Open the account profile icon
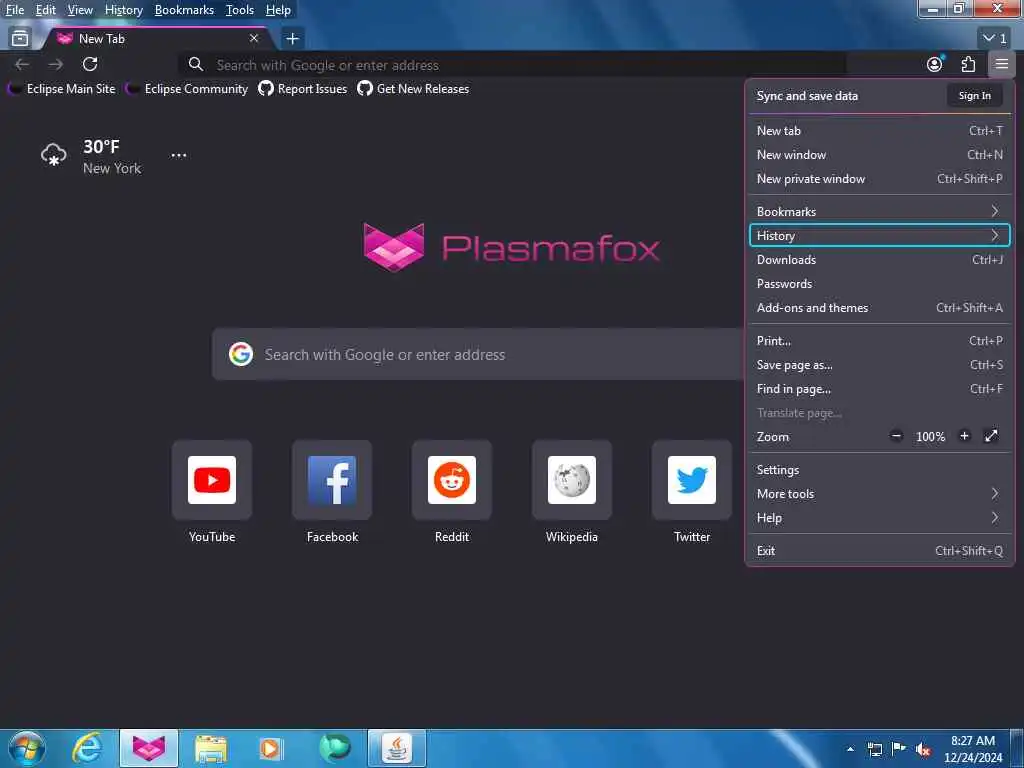Viewport: 1024px width, 768px height. click(935, 64)
